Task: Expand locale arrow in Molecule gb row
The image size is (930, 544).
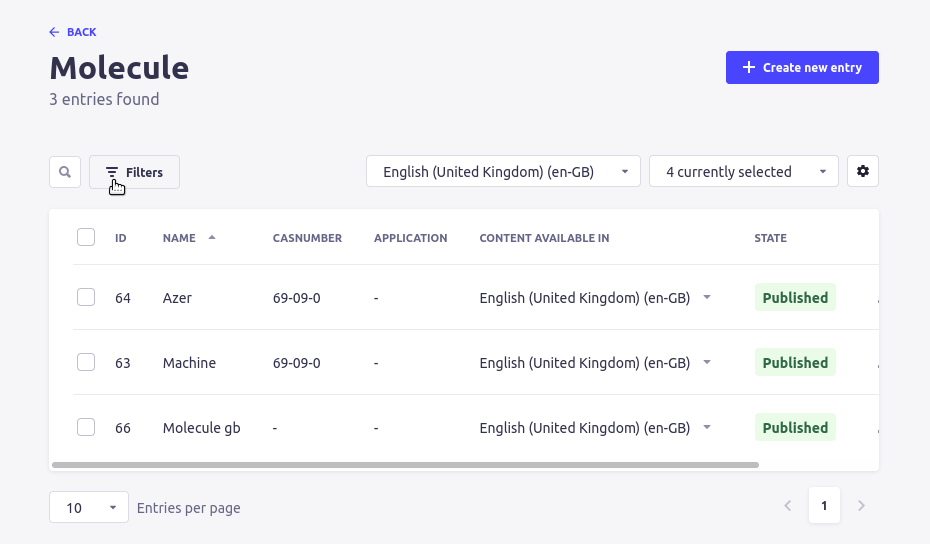Action: [x=707, y=427]
